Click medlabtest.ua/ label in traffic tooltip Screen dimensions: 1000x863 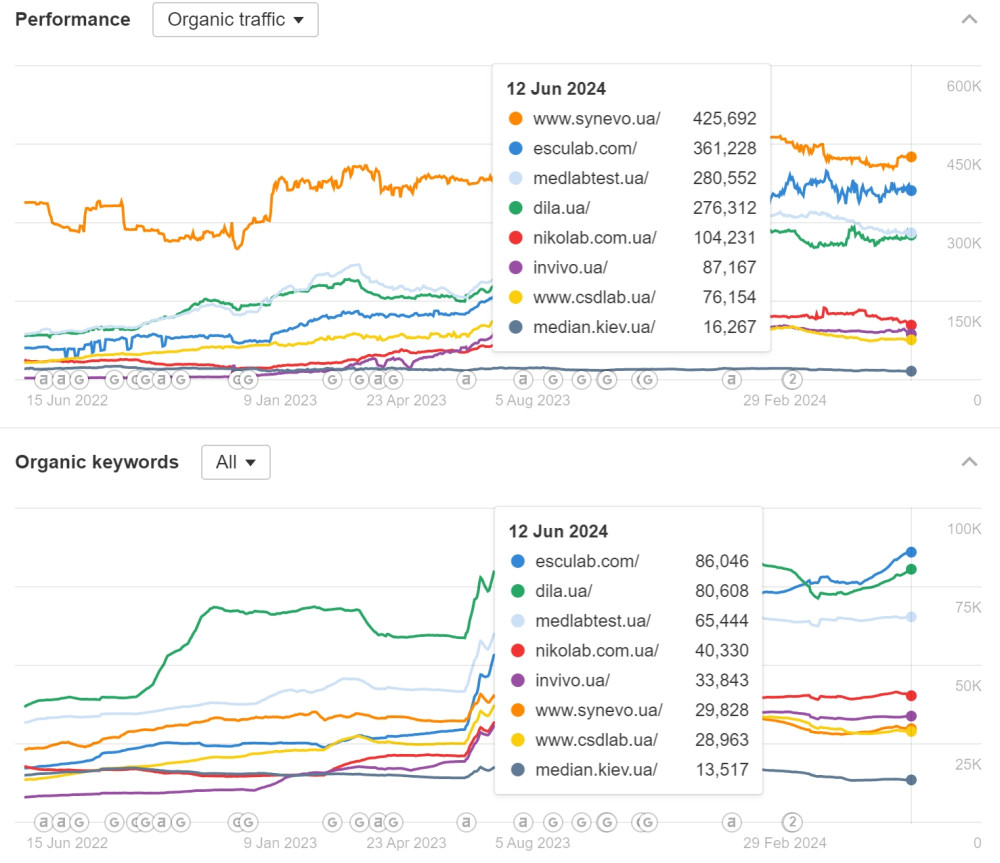(x=591, y=178)
